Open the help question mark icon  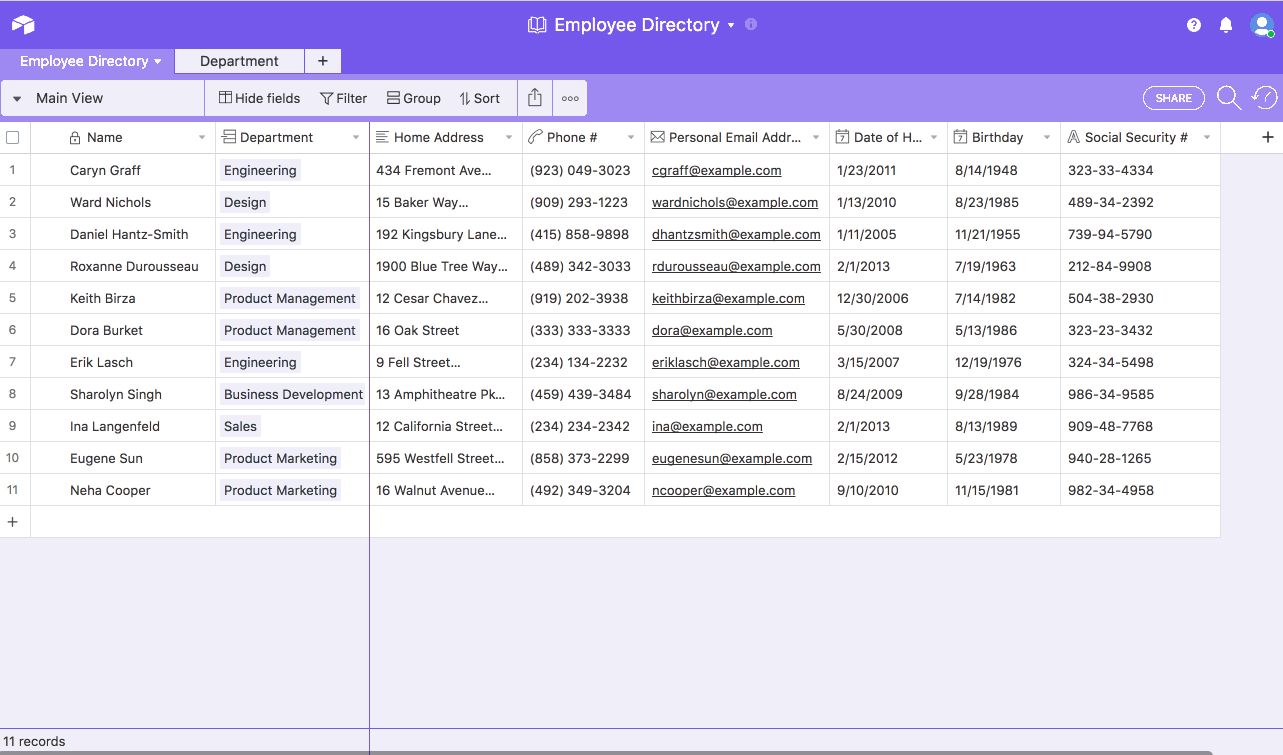1194,25
